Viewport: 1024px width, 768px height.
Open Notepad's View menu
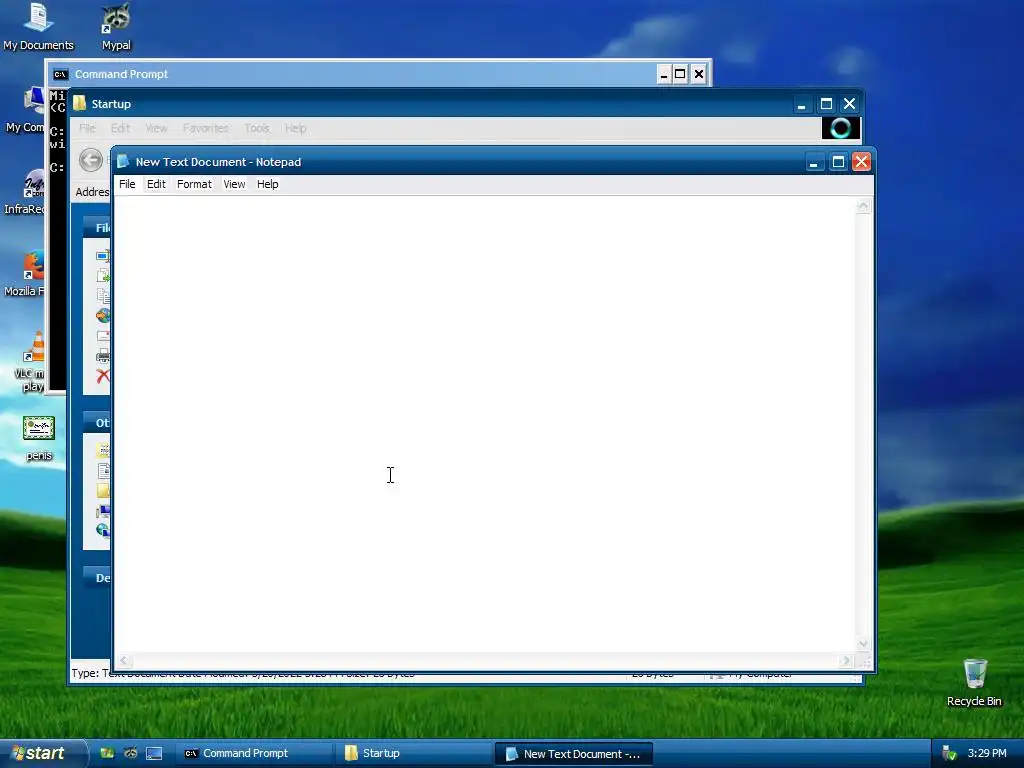coord(234,184)
